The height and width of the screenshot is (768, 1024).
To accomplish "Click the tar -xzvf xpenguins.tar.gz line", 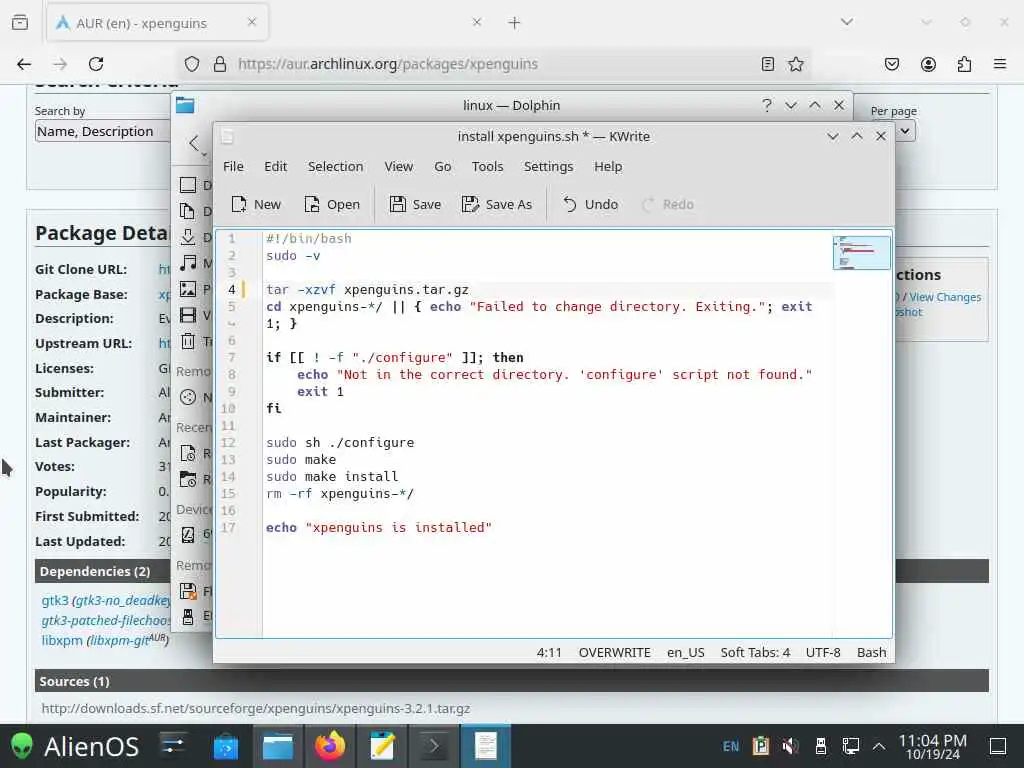I will (x=367, y=289).
